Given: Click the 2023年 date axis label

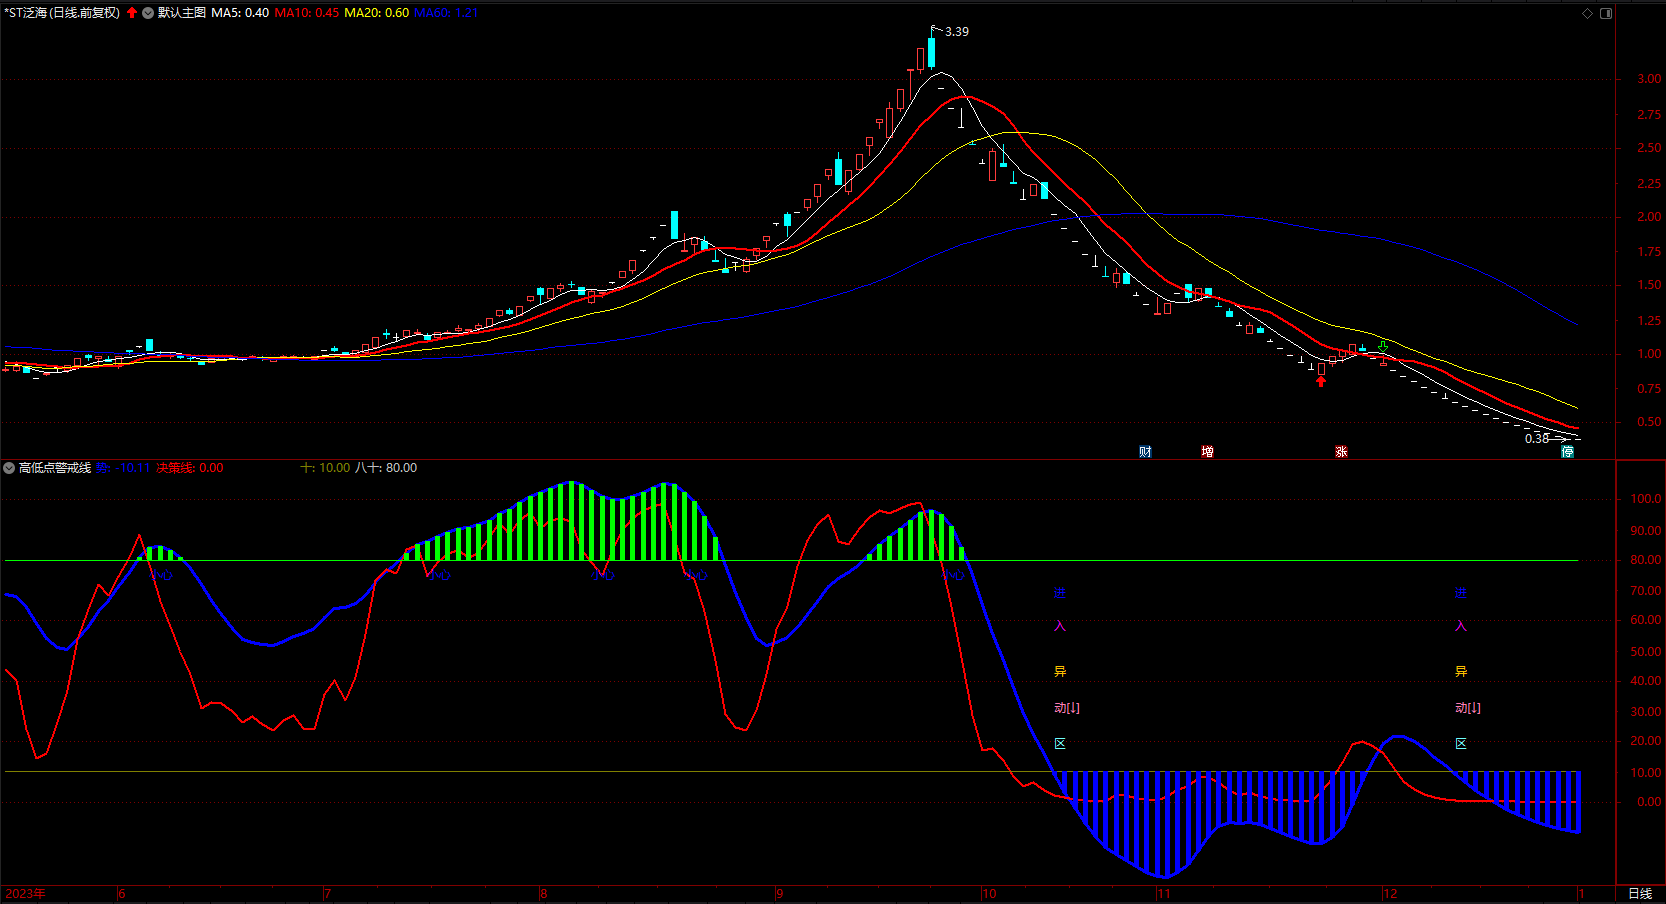Looking at the screenshot, I should click(25, 893).
